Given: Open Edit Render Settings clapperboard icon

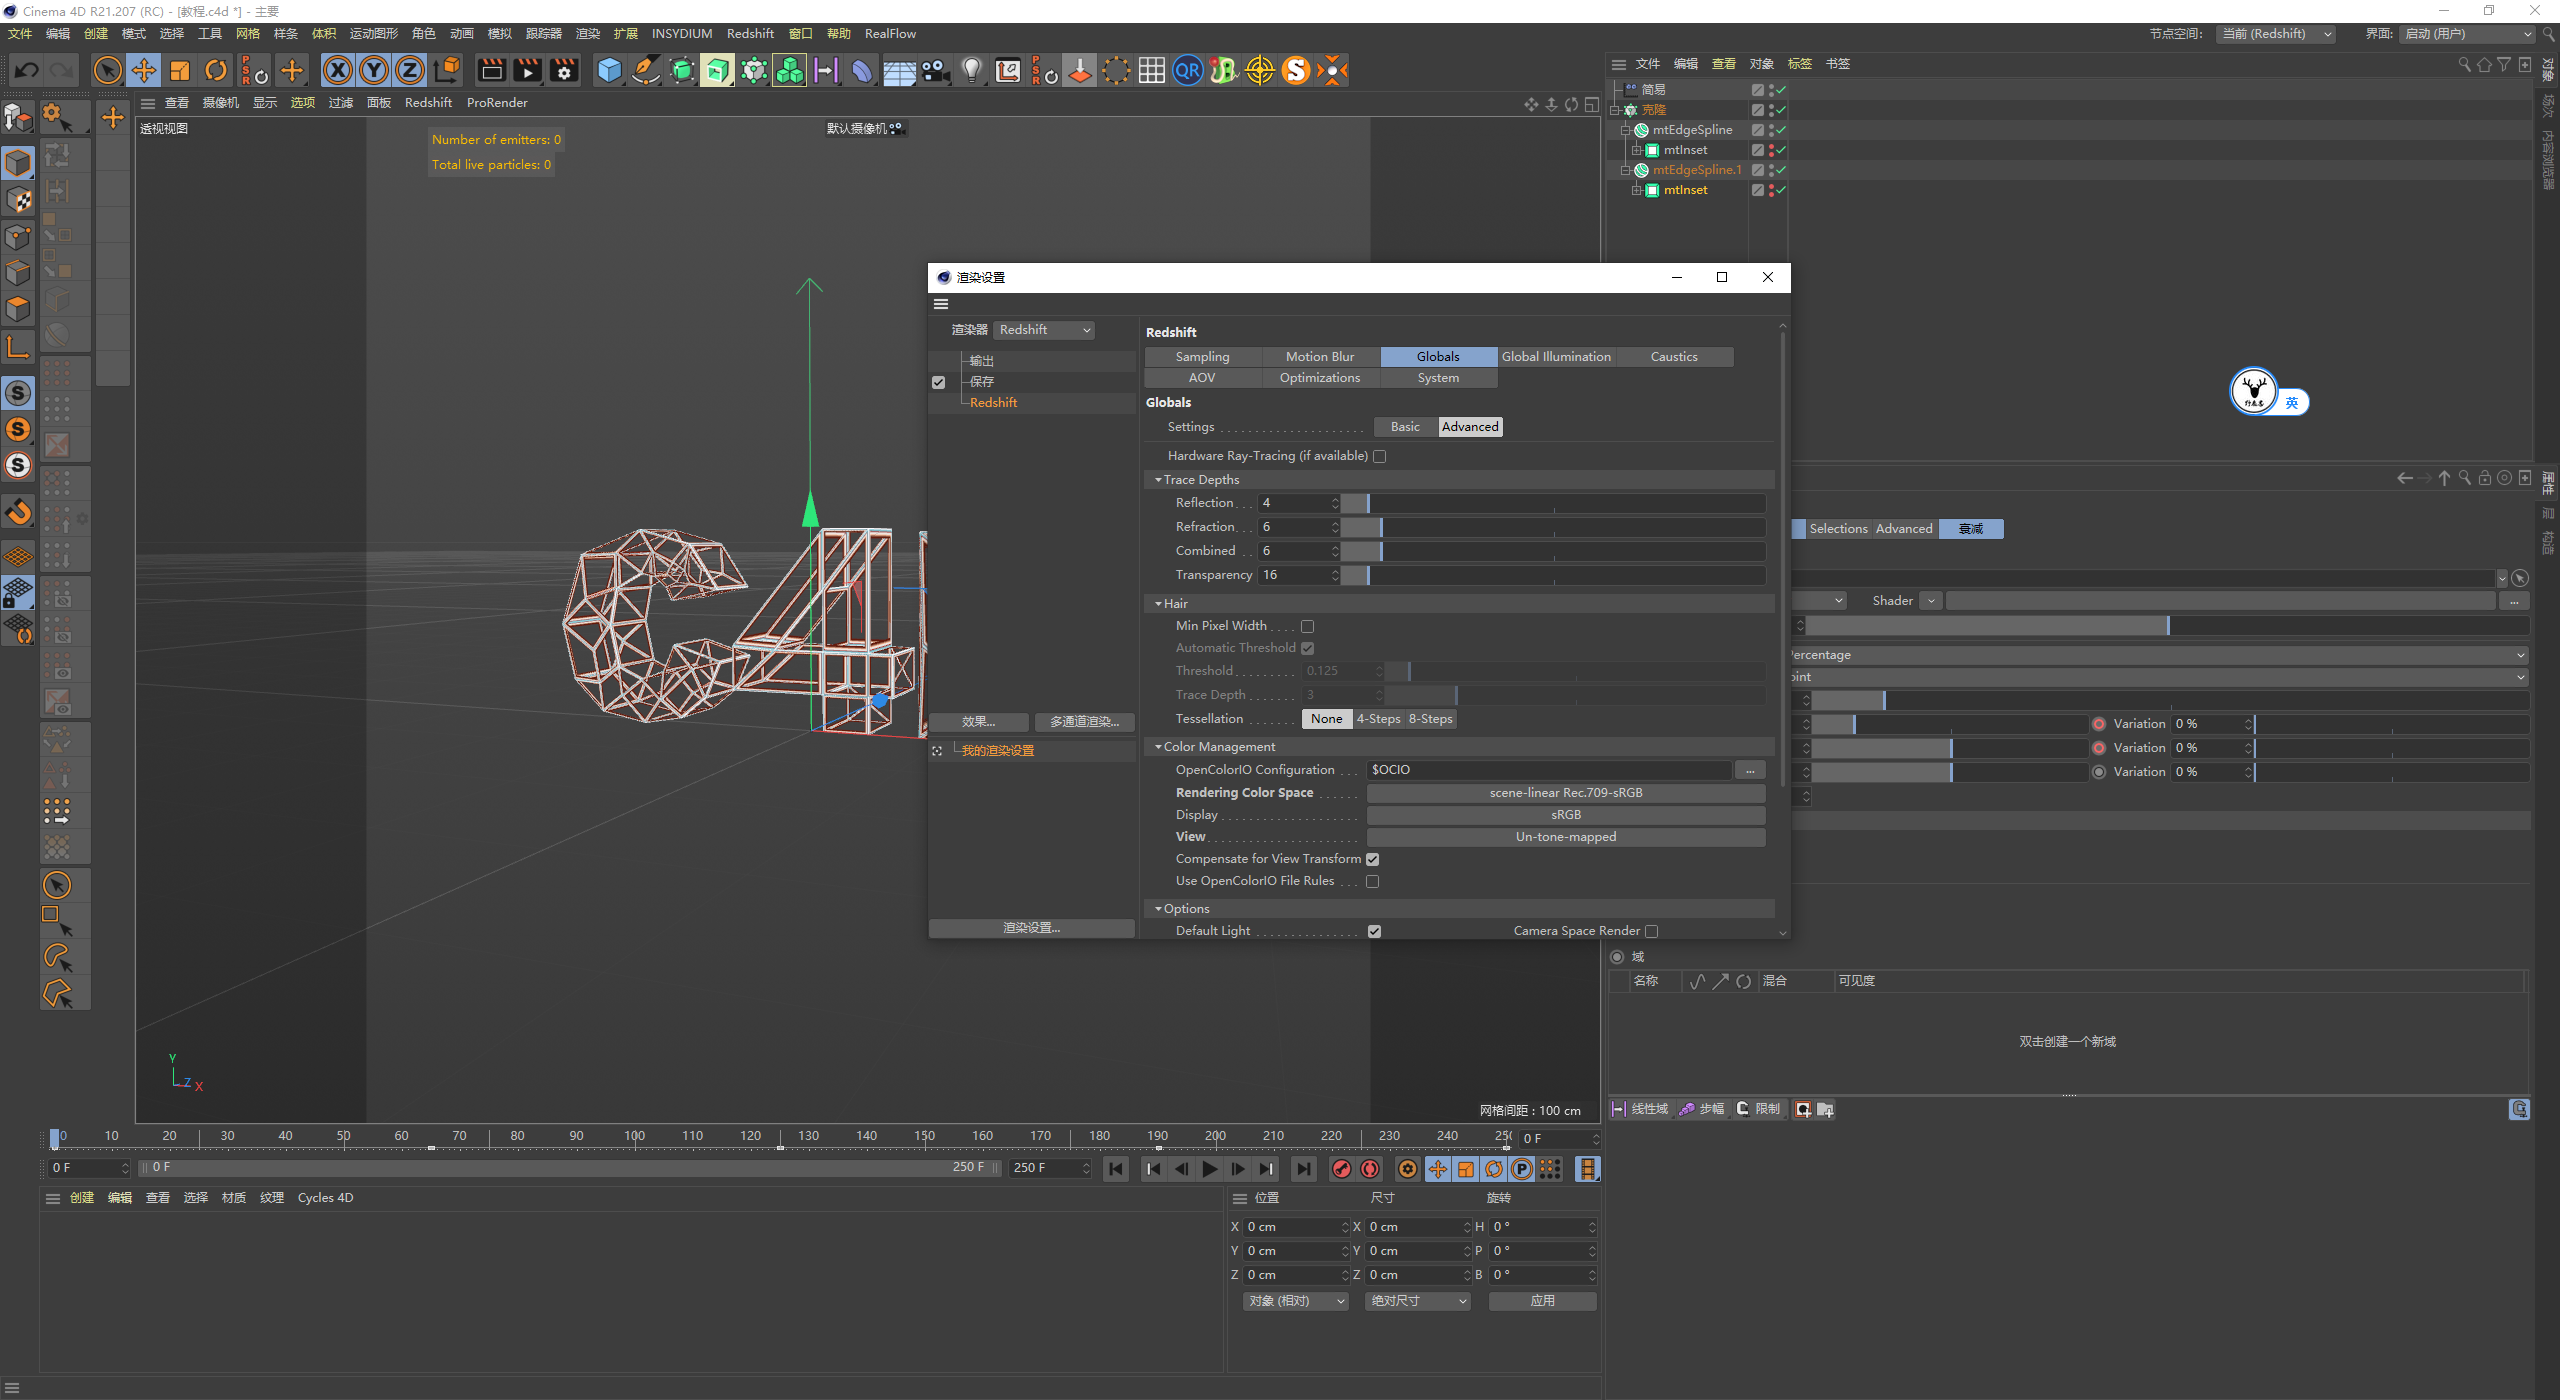Looking at the screenshot, I should 565,70.
